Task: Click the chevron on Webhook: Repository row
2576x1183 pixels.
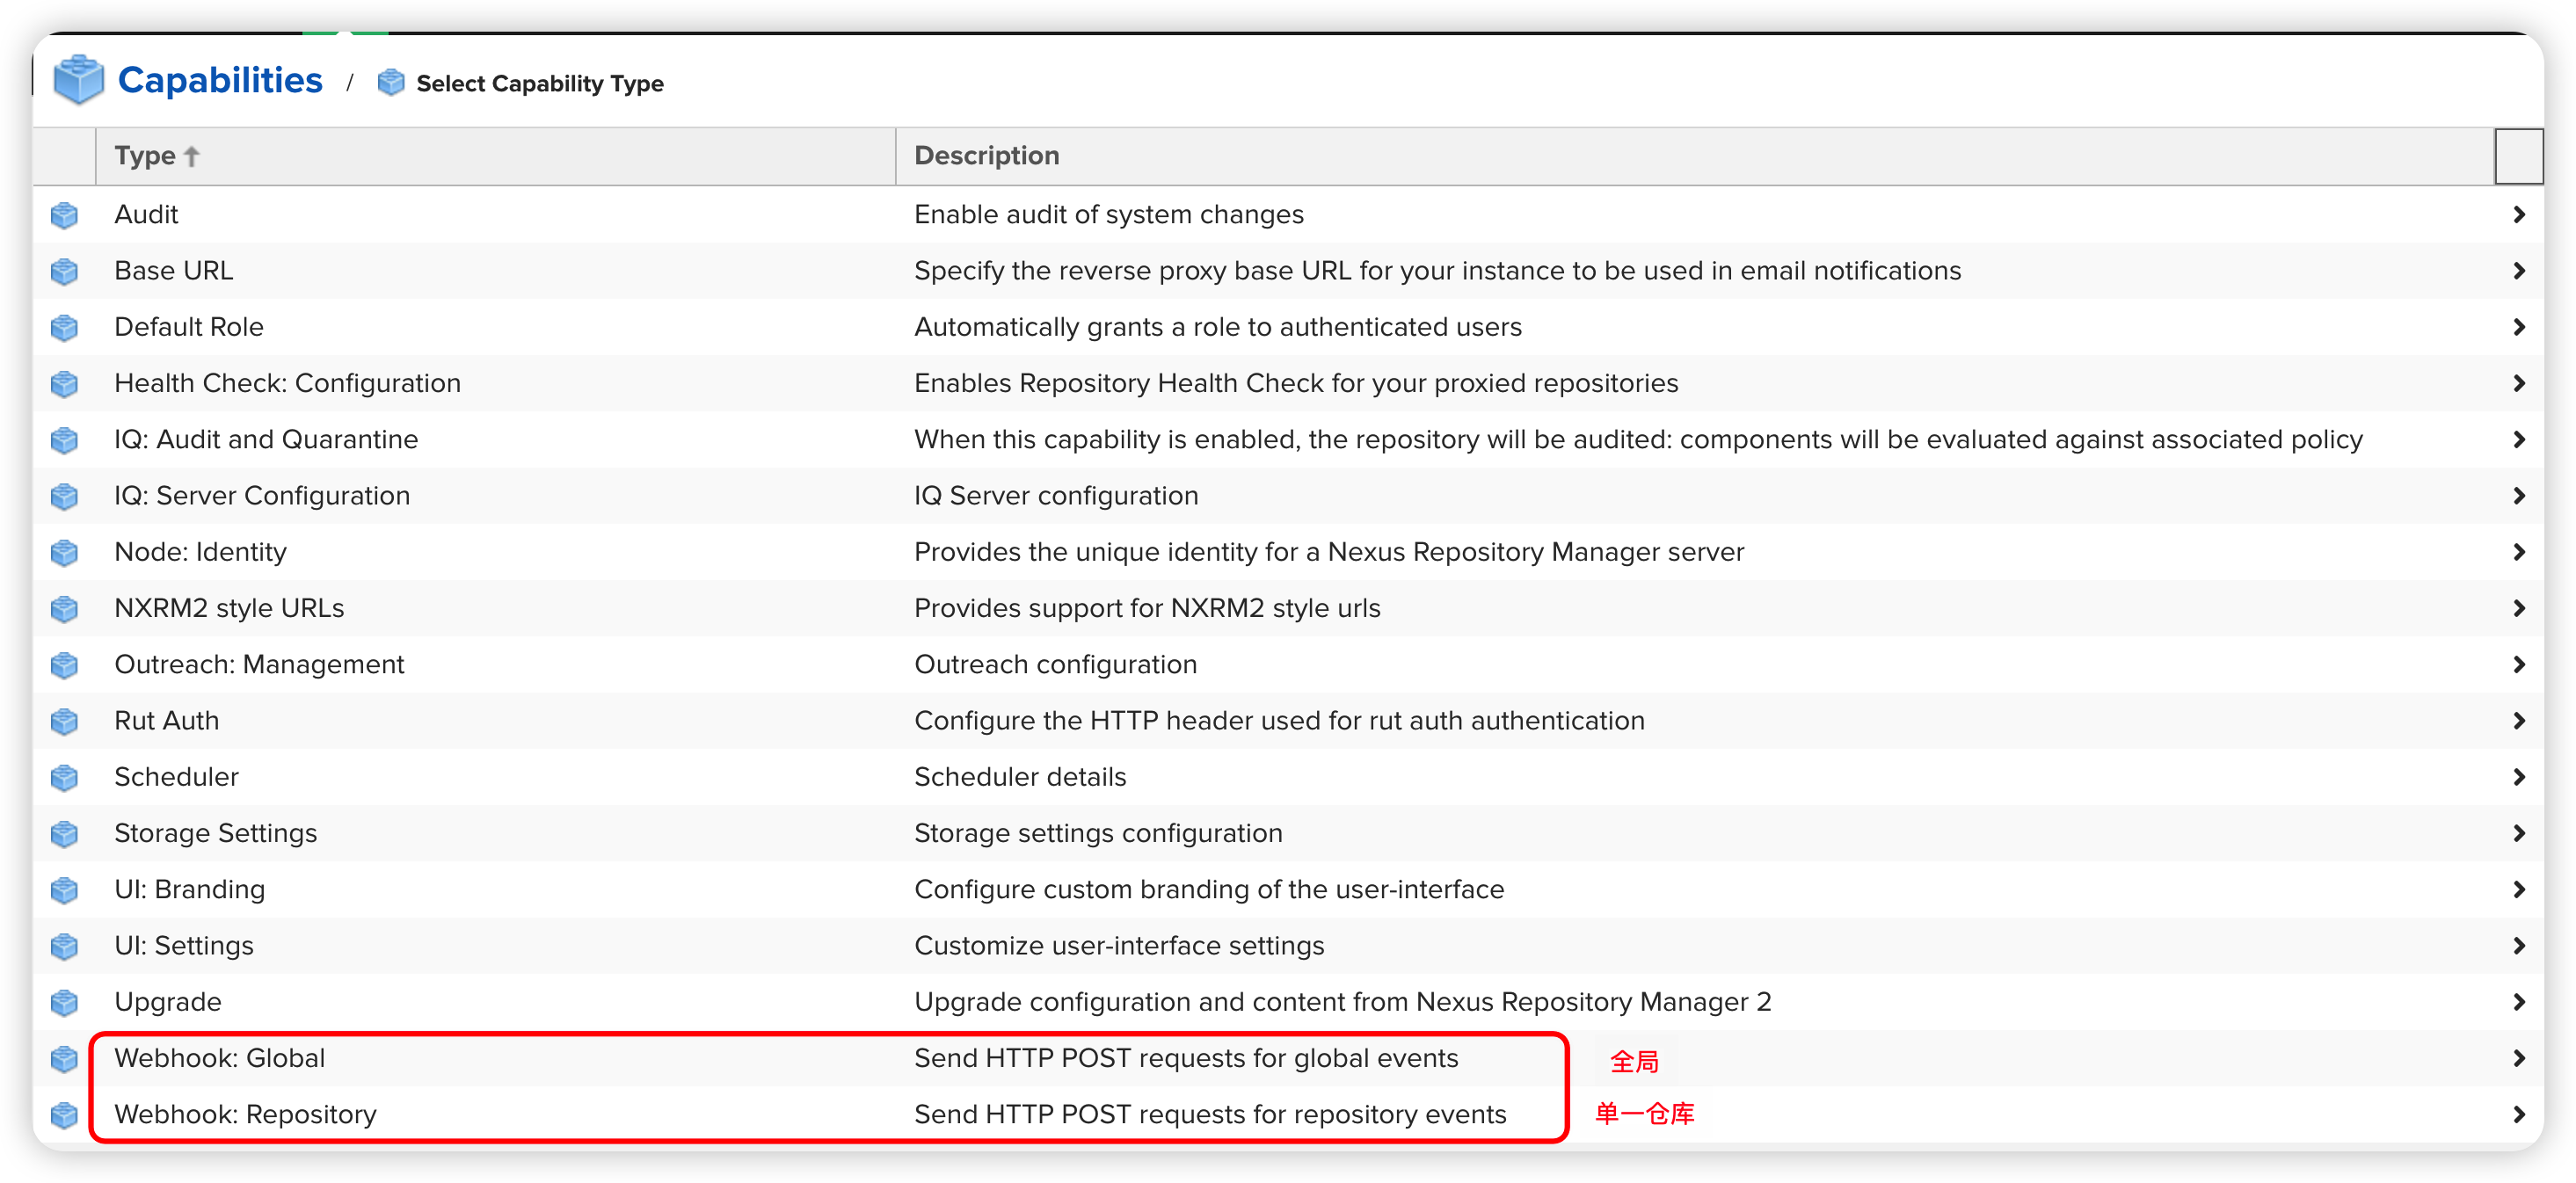Action: (2518, 1114)
